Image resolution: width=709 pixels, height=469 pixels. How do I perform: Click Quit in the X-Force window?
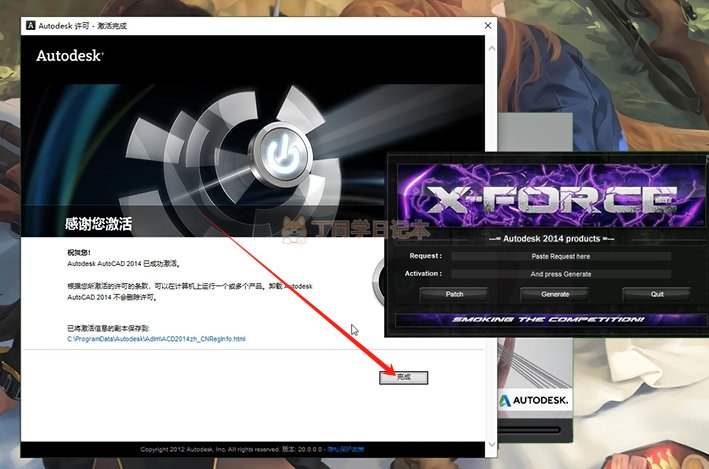(657, 294)
